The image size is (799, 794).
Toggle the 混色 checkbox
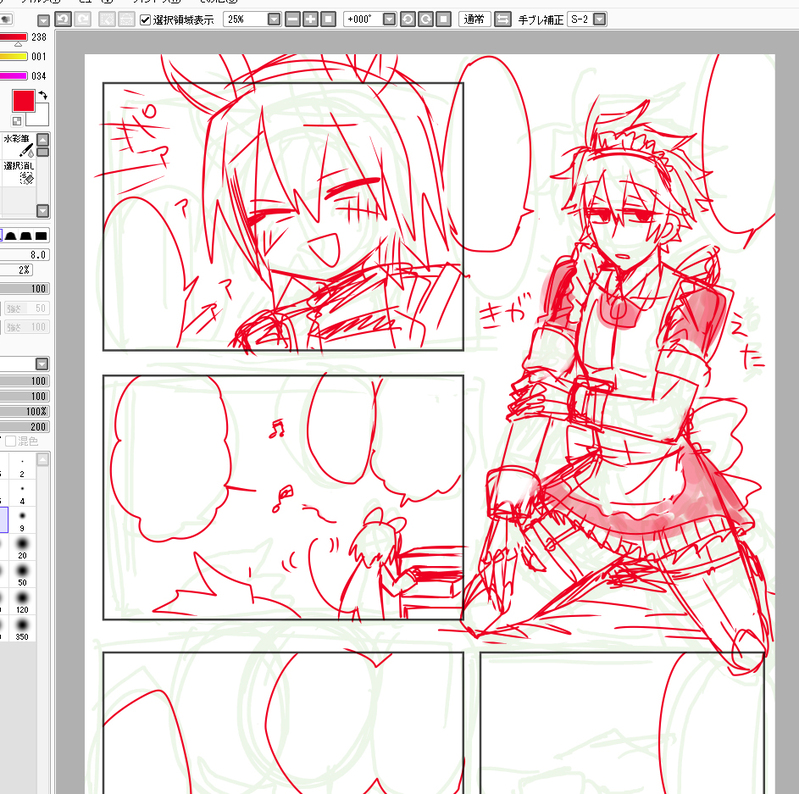point(11,441)
